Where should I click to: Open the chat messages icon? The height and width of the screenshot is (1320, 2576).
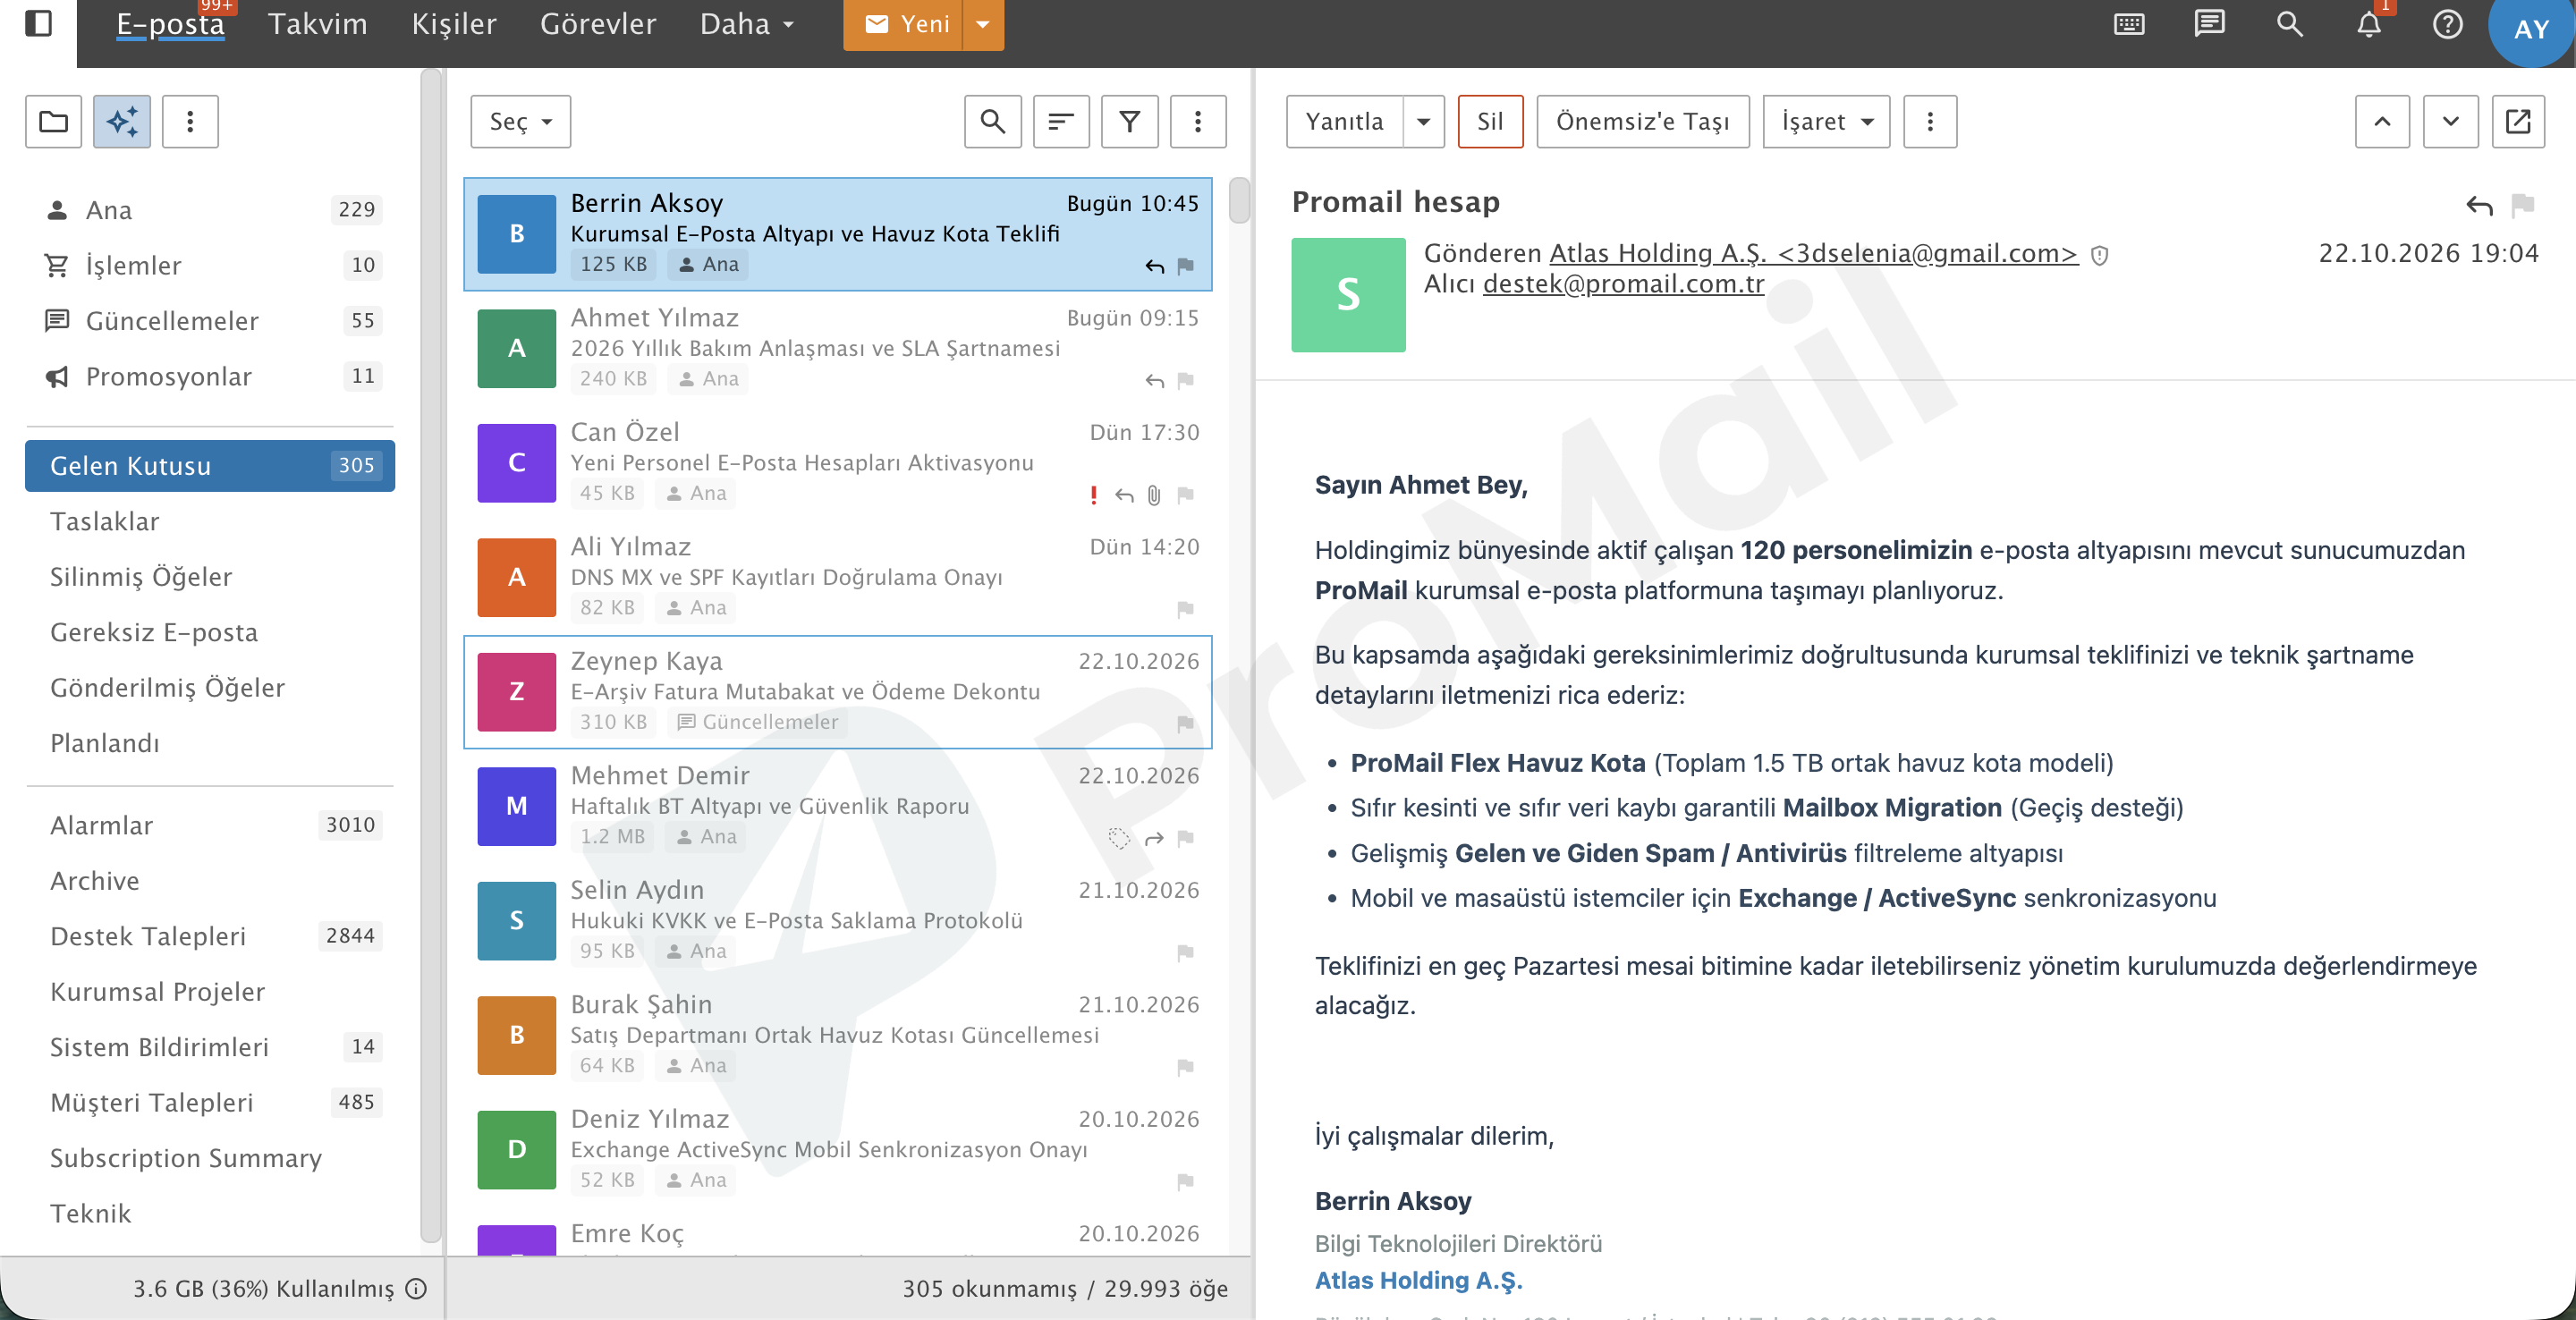(x=2209, y=23)
